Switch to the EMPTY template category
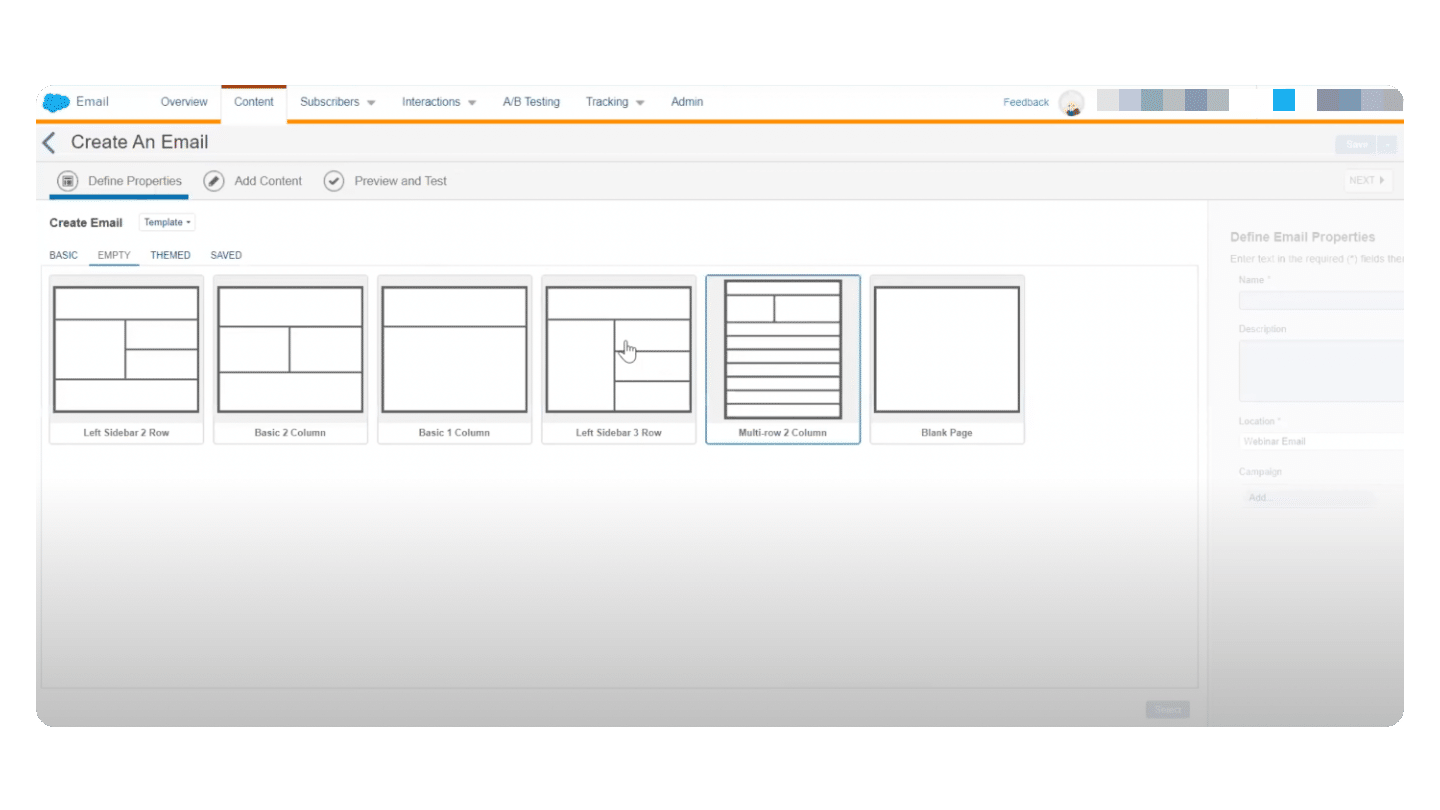The height and width of the screenshot is (810, 1440). coord(114,255)
